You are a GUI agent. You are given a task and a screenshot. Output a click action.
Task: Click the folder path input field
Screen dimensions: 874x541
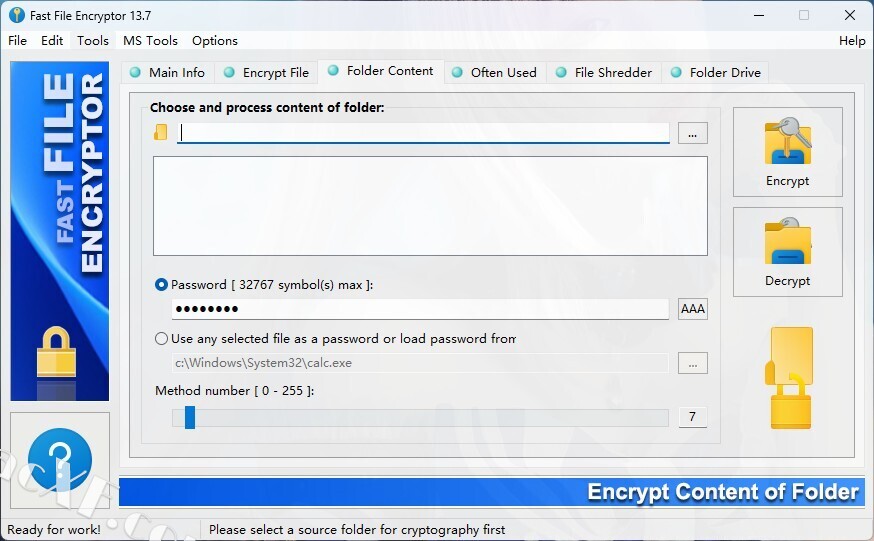point(424,133)
